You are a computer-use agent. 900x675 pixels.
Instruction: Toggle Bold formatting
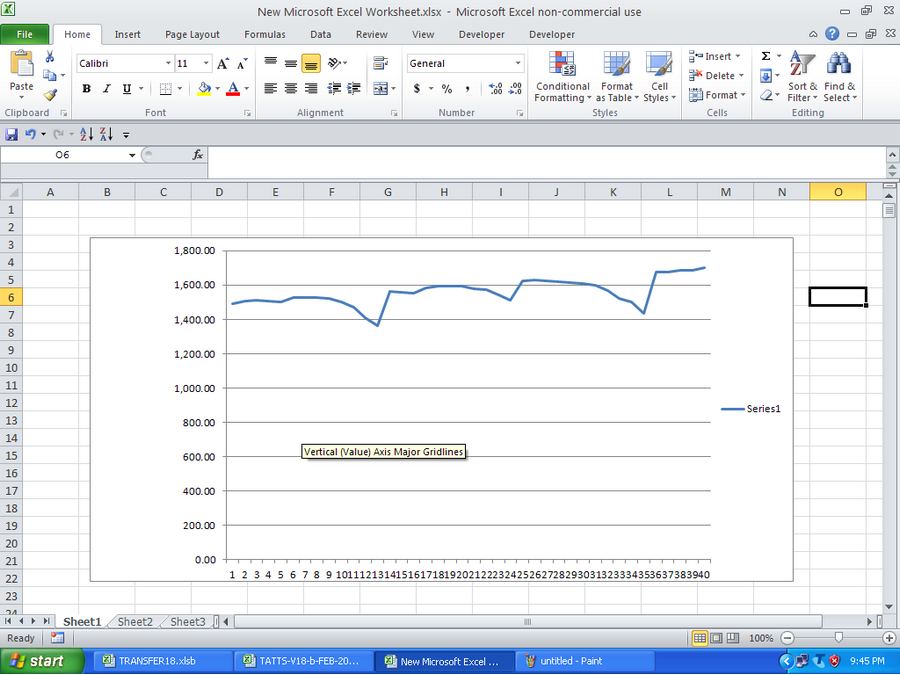(x=86, y=89)
